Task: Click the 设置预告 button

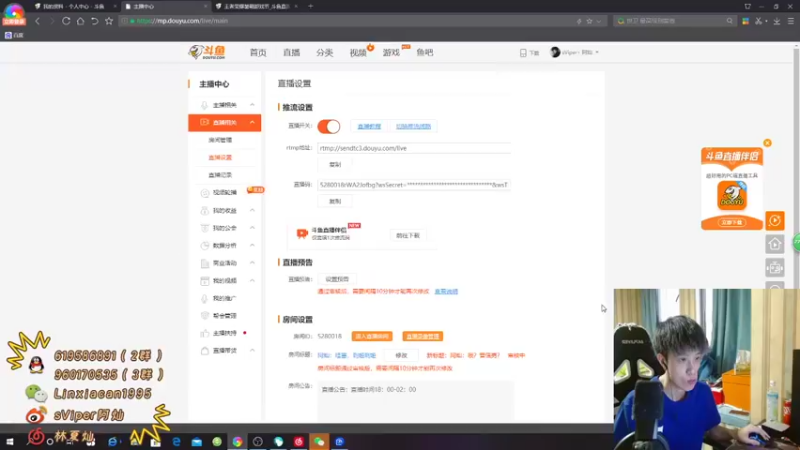Action: click(x=337, y=279)
